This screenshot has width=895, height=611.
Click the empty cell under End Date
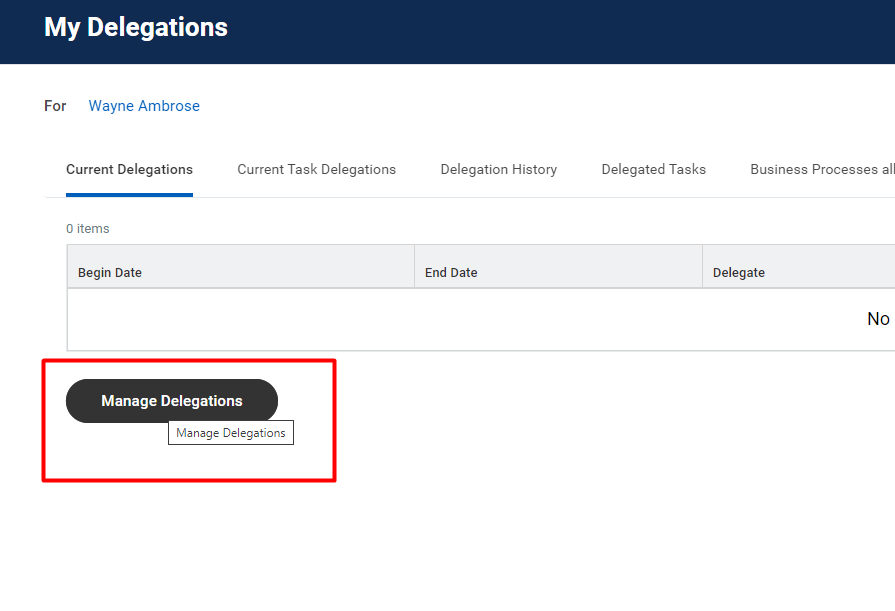558,319
